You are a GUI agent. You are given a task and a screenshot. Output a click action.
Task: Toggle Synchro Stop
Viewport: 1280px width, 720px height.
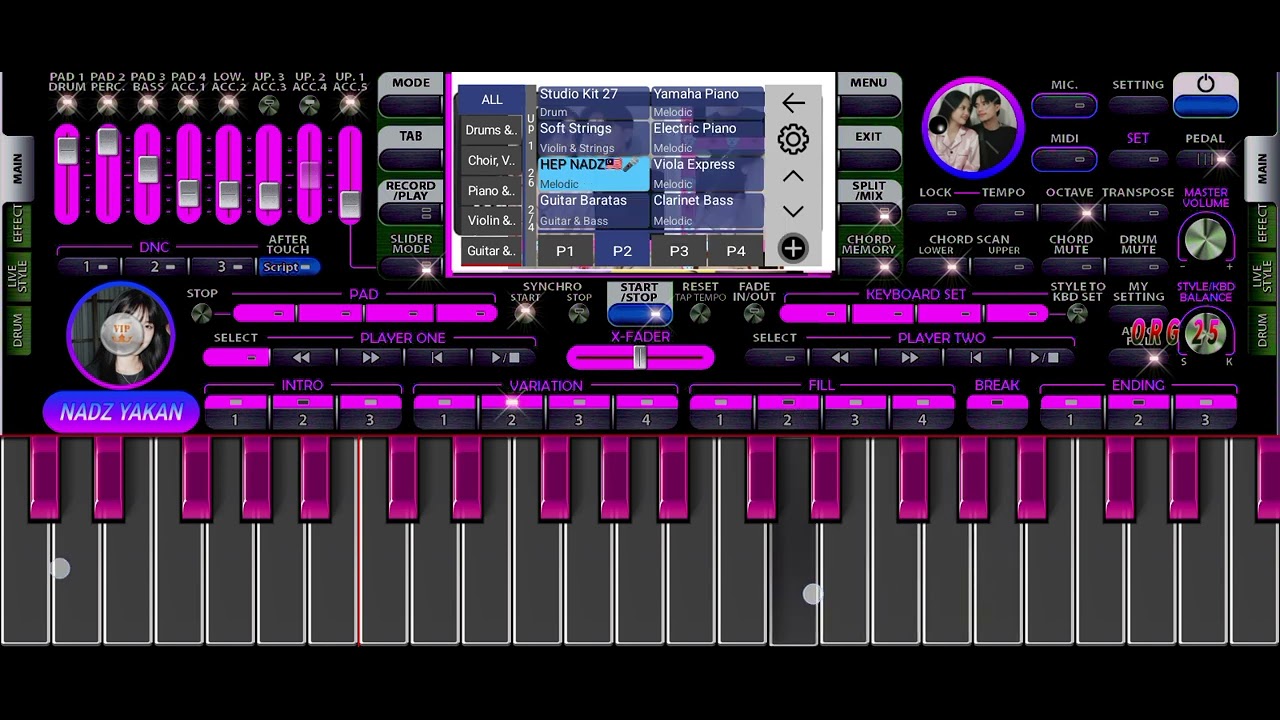[579, 314]
